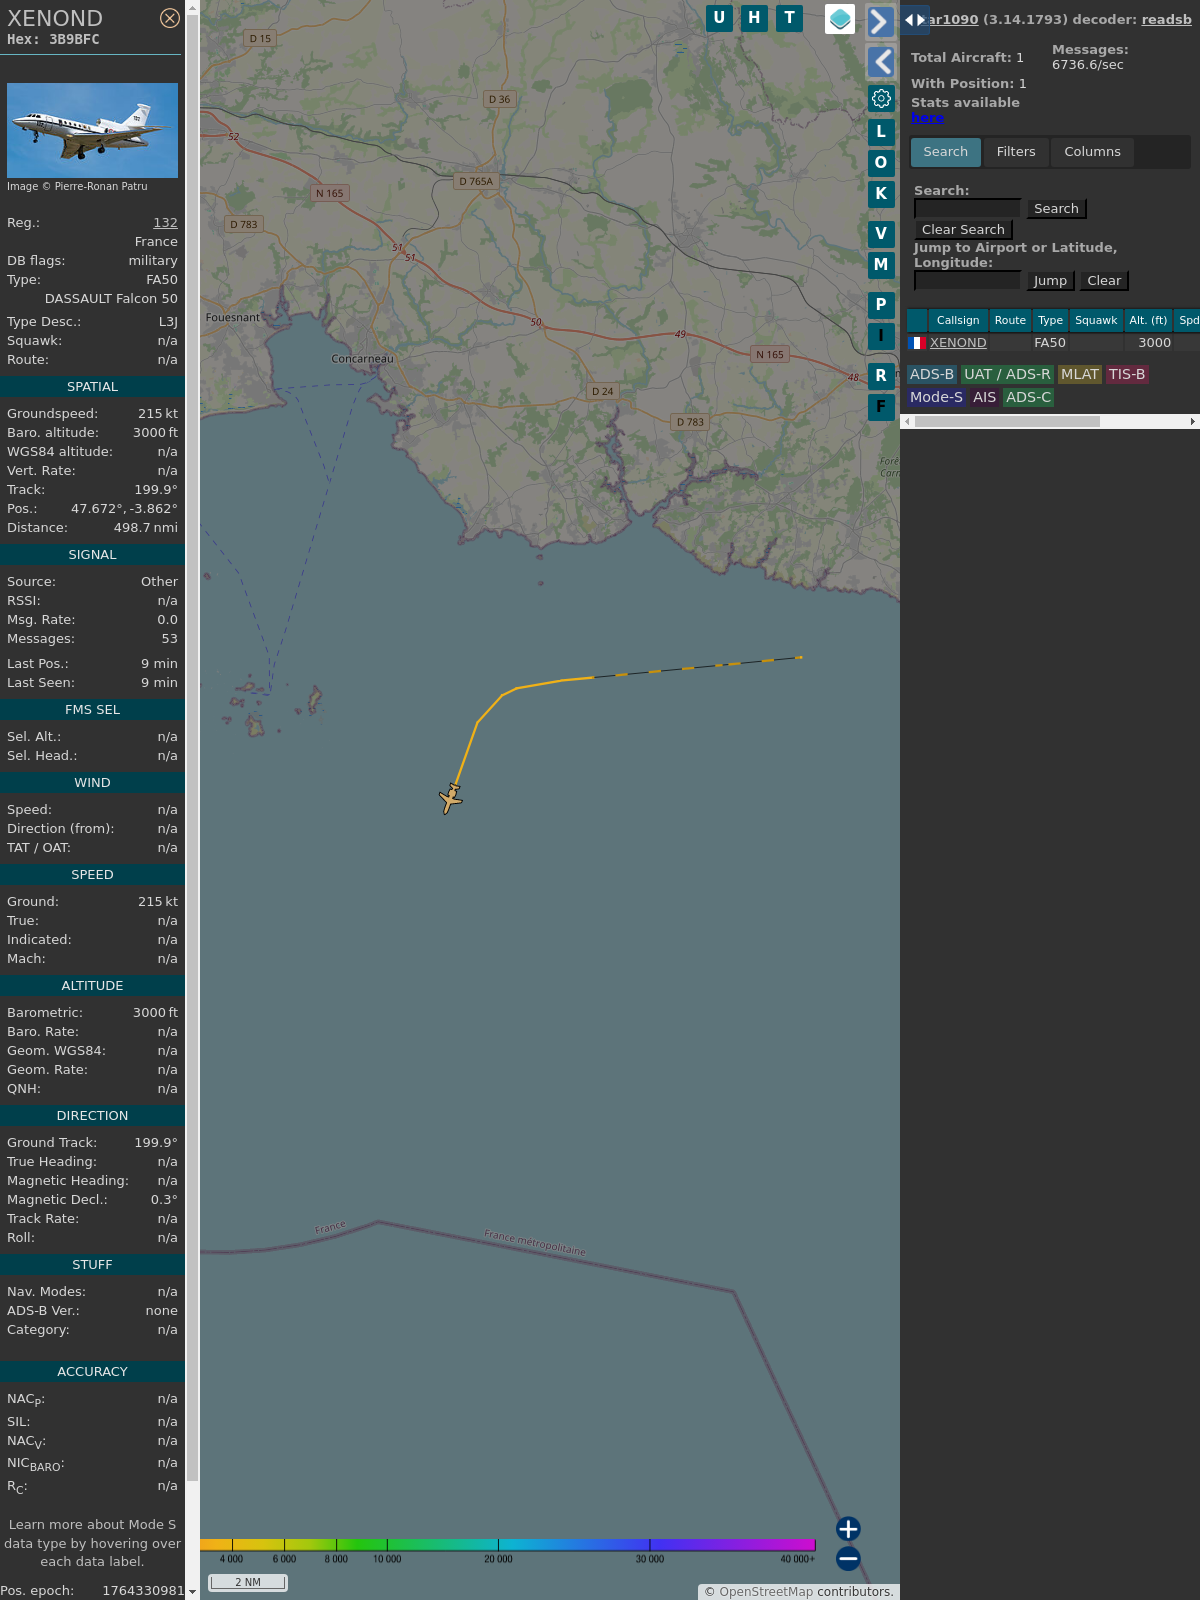Screen dimensions: 1200x1600
Task: Toggle the K map button
Action: (x=881, y=193)
